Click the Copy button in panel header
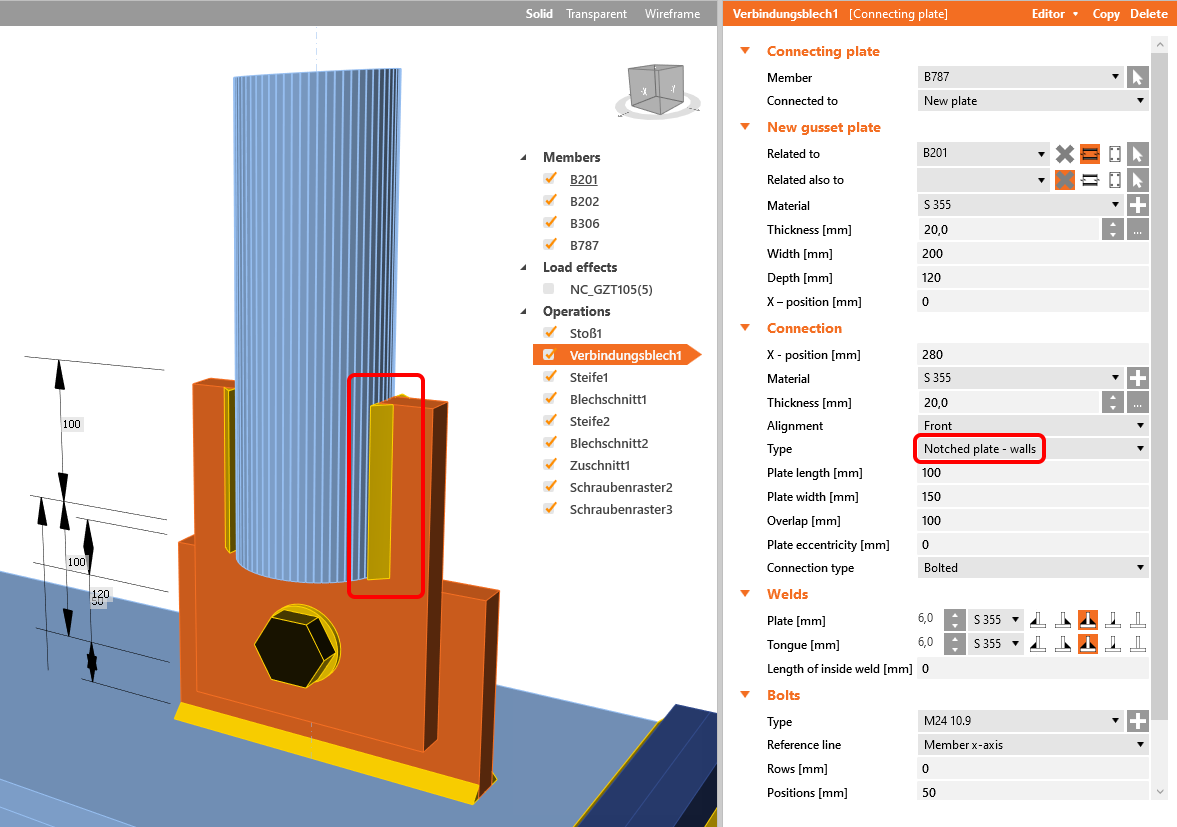The image size is (1177, 827). [x=1106, y=14]
